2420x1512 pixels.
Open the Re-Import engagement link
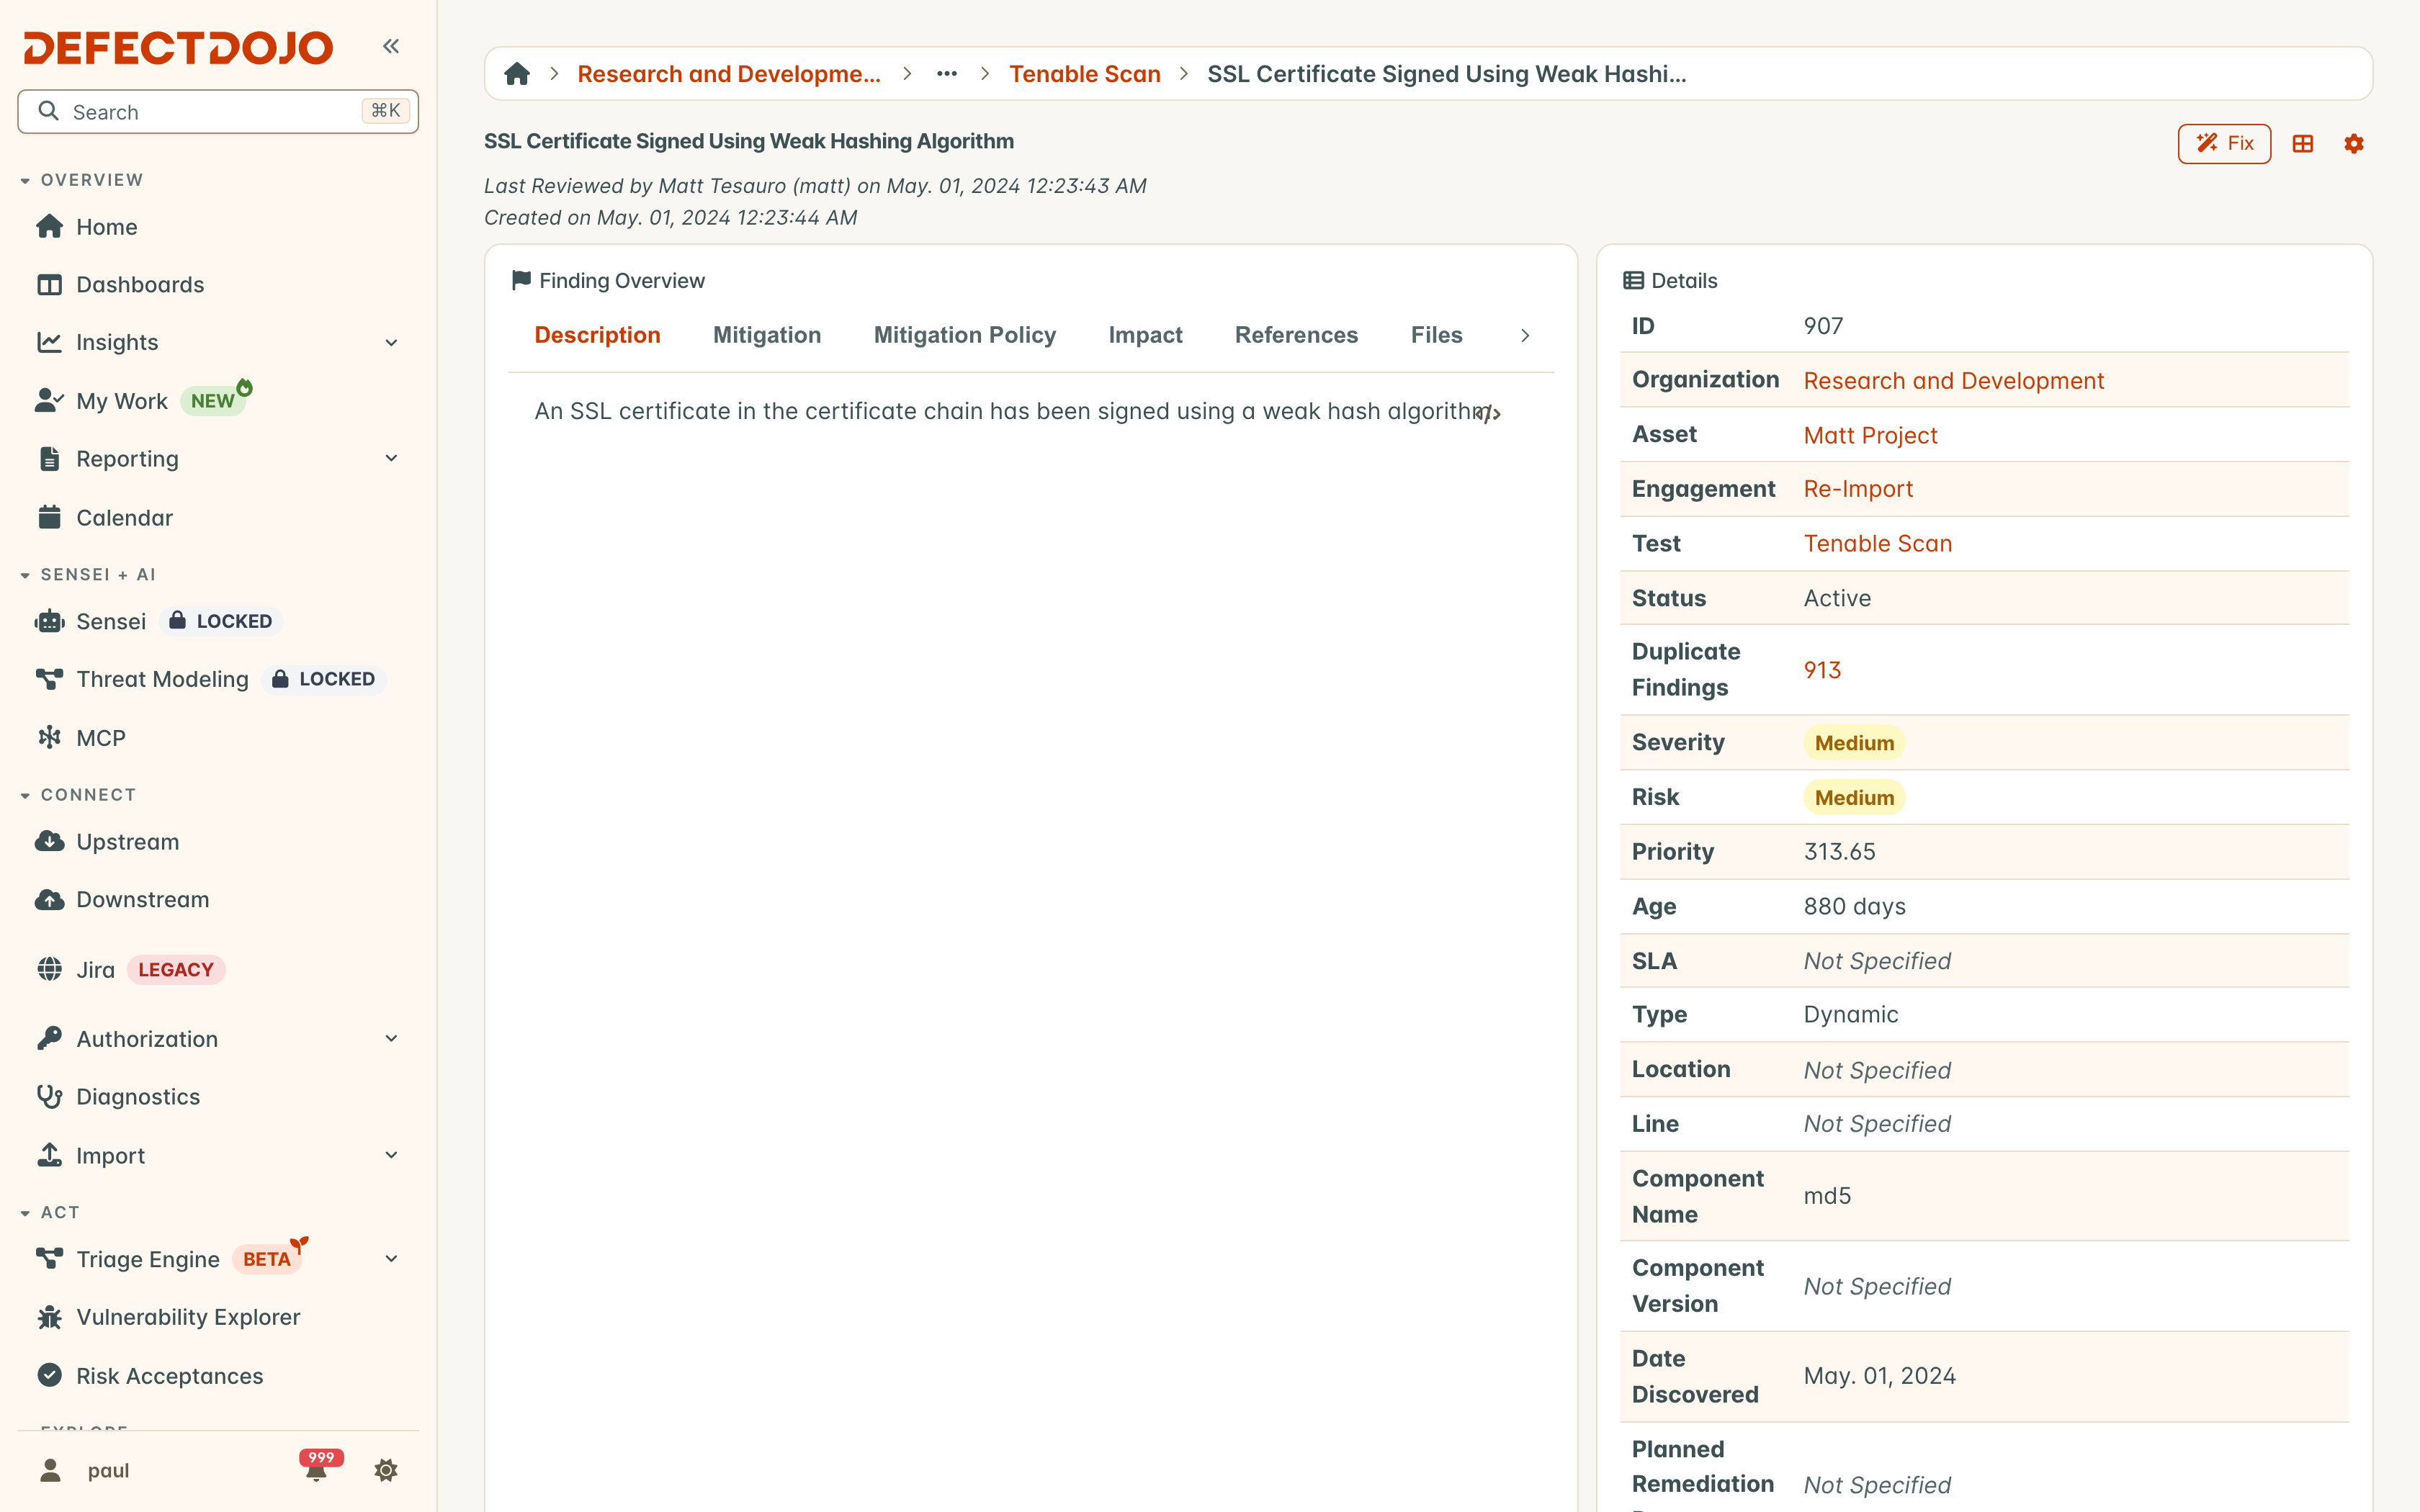1858,489
